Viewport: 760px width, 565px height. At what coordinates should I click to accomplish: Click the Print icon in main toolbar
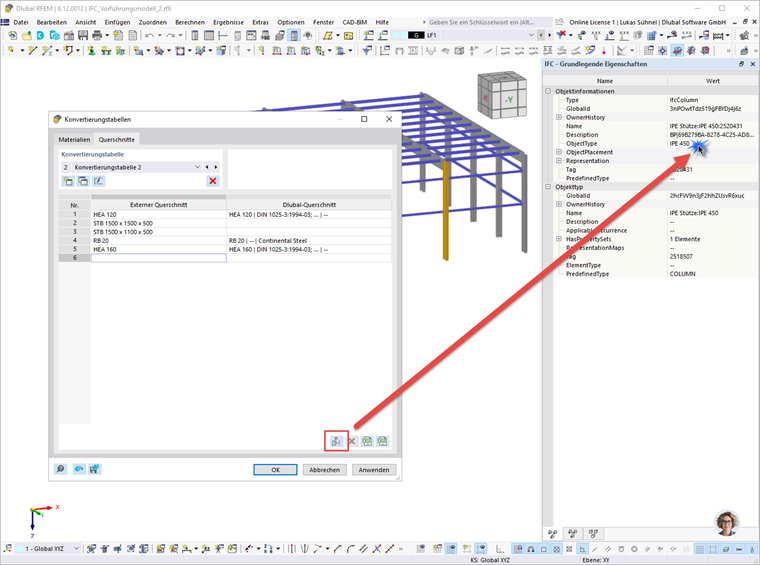click(x=97, y=35)
